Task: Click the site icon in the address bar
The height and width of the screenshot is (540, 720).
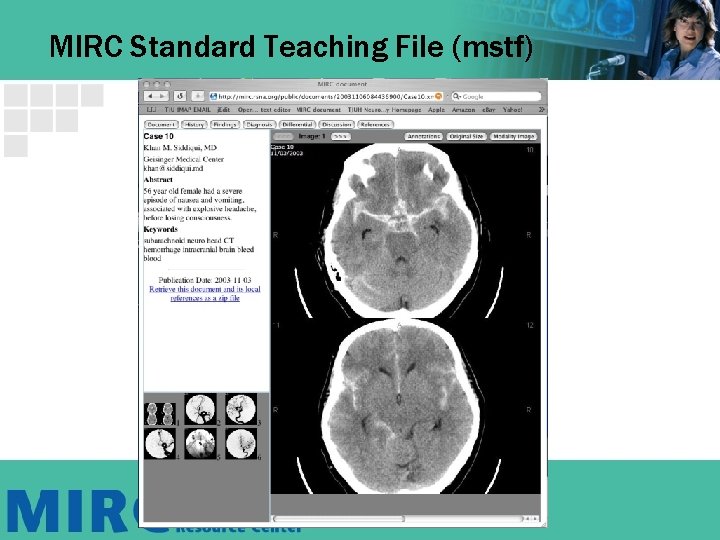Action: point(213,96)
